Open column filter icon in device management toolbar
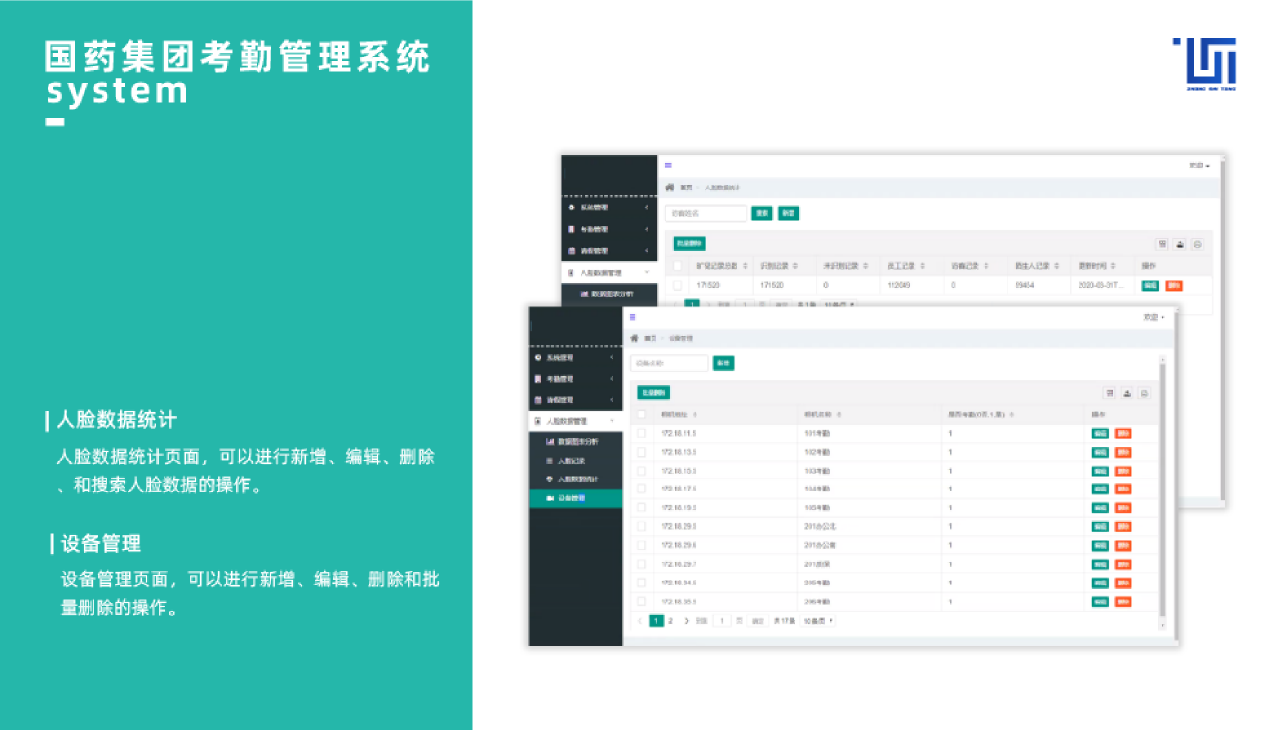Viewport: 1278px width, 730px height. pos(1109,393)
